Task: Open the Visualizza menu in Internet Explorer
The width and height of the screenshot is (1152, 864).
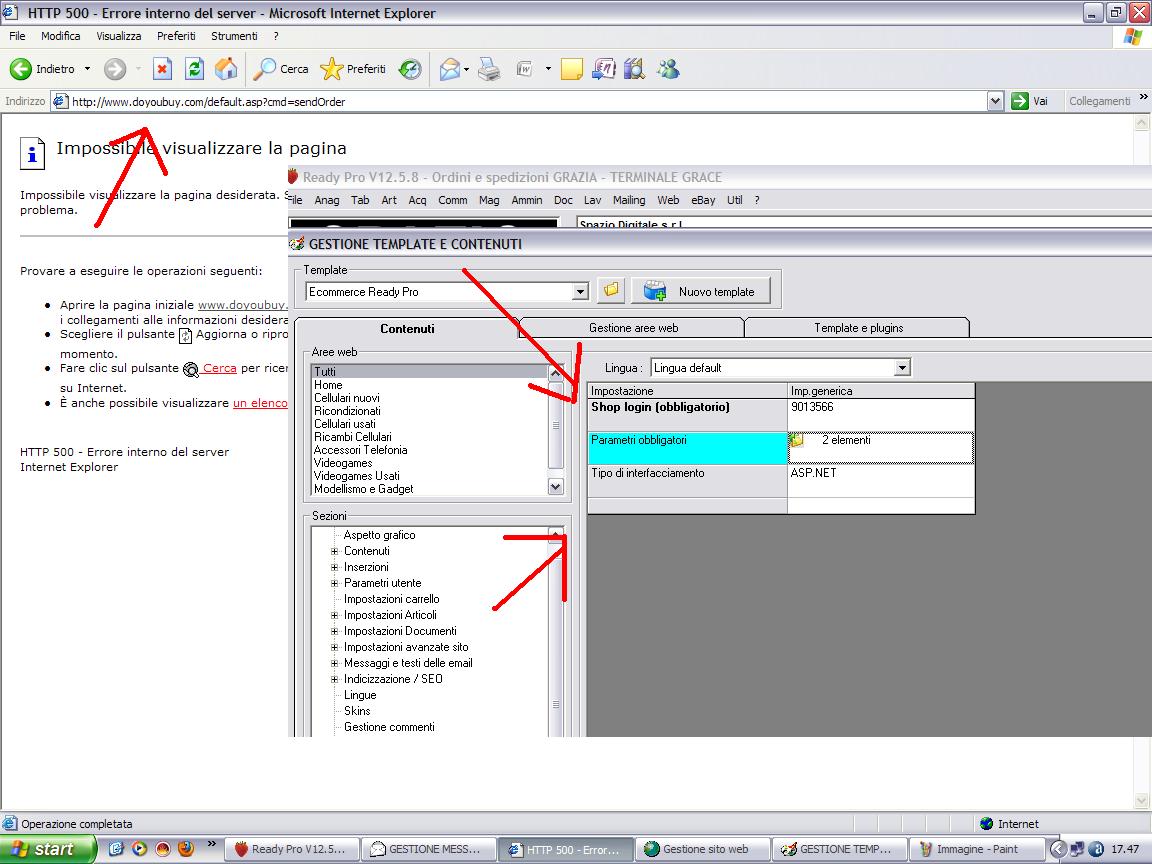Action: (x=119, y=36)
